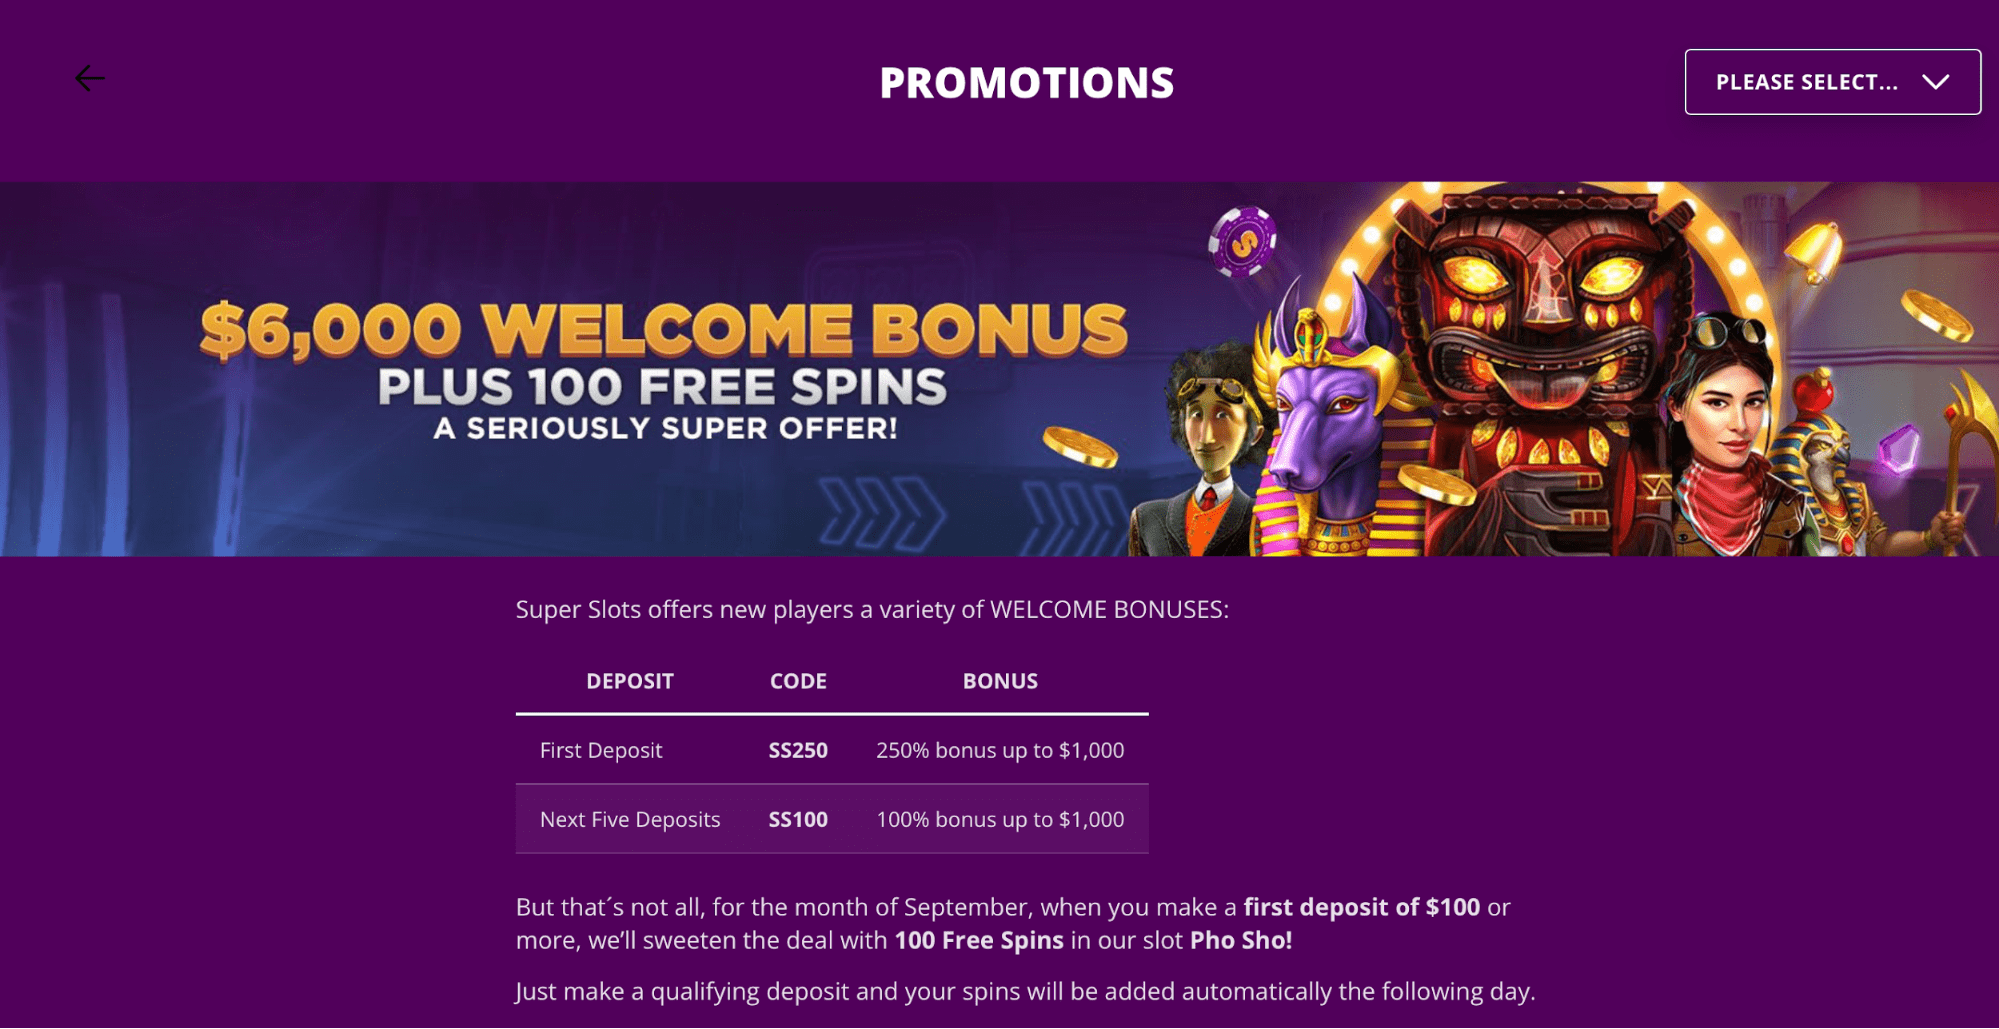Click the $6,000 Welcome Bonus banner text
1999x1029 pixels.
click(x=664, y=330)
